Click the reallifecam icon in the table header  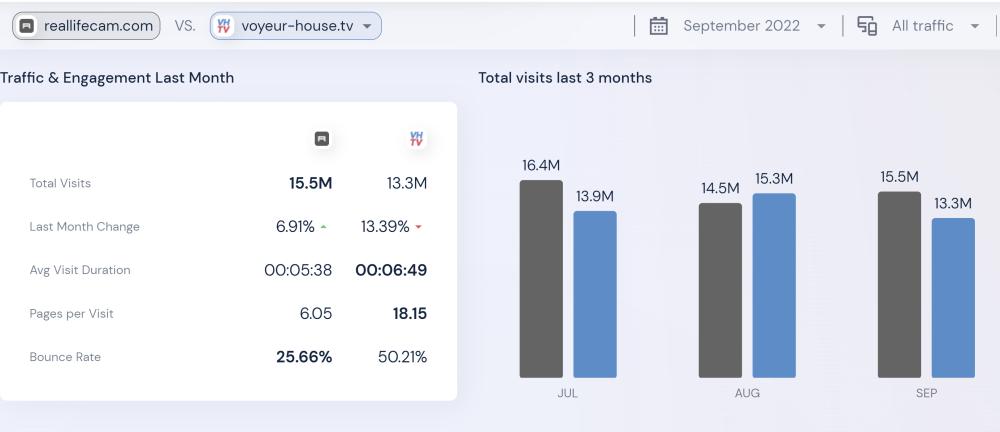321,139
